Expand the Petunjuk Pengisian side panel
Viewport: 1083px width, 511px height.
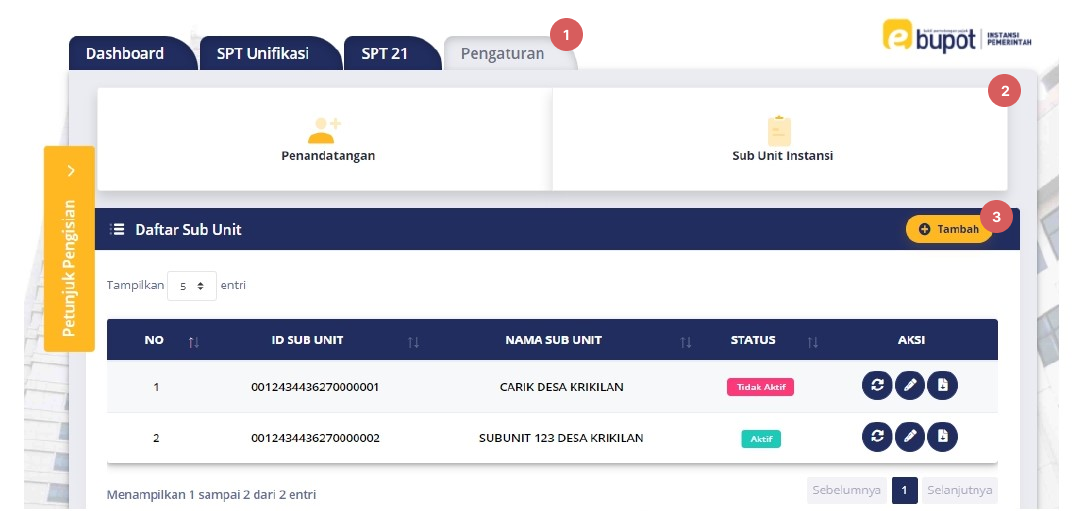tap(69, 249)
